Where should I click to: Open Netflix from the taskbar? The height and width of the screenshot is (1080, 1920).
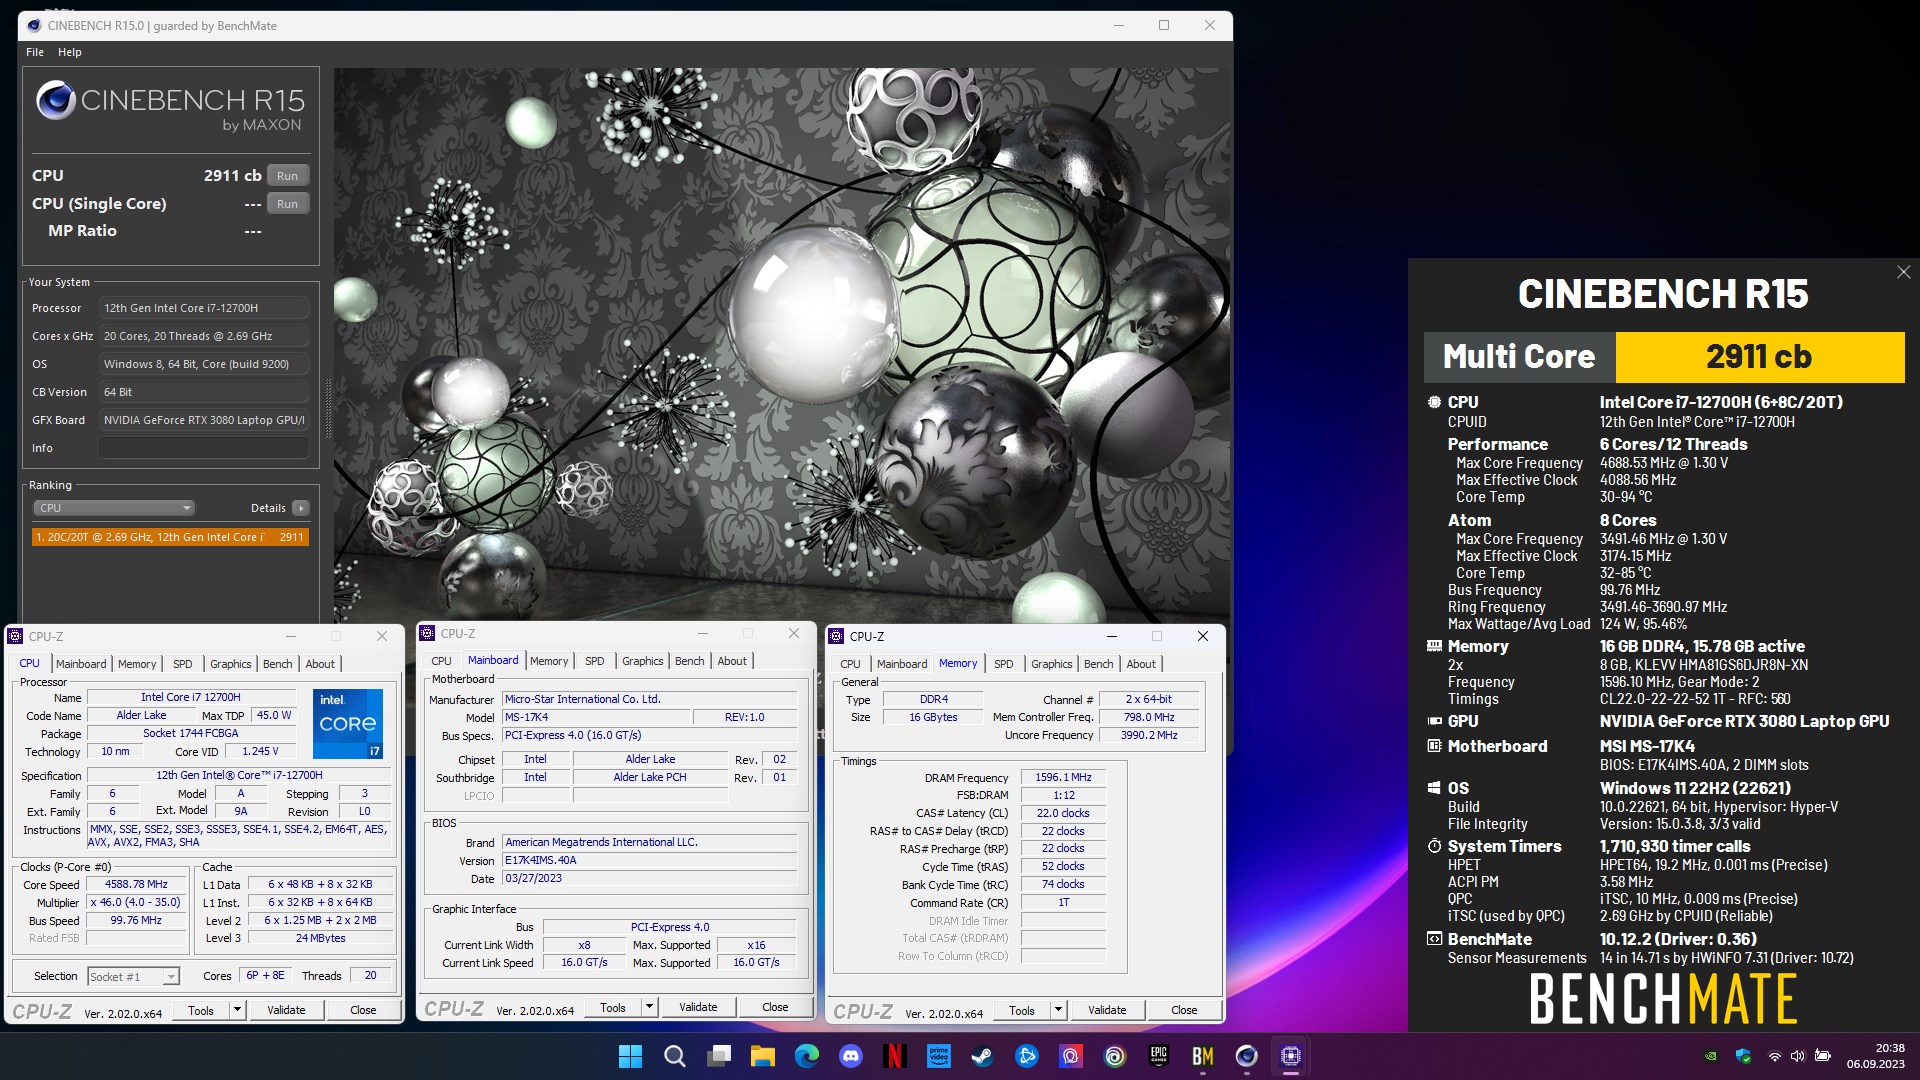pyautogui.click(x=894, y=1056)
